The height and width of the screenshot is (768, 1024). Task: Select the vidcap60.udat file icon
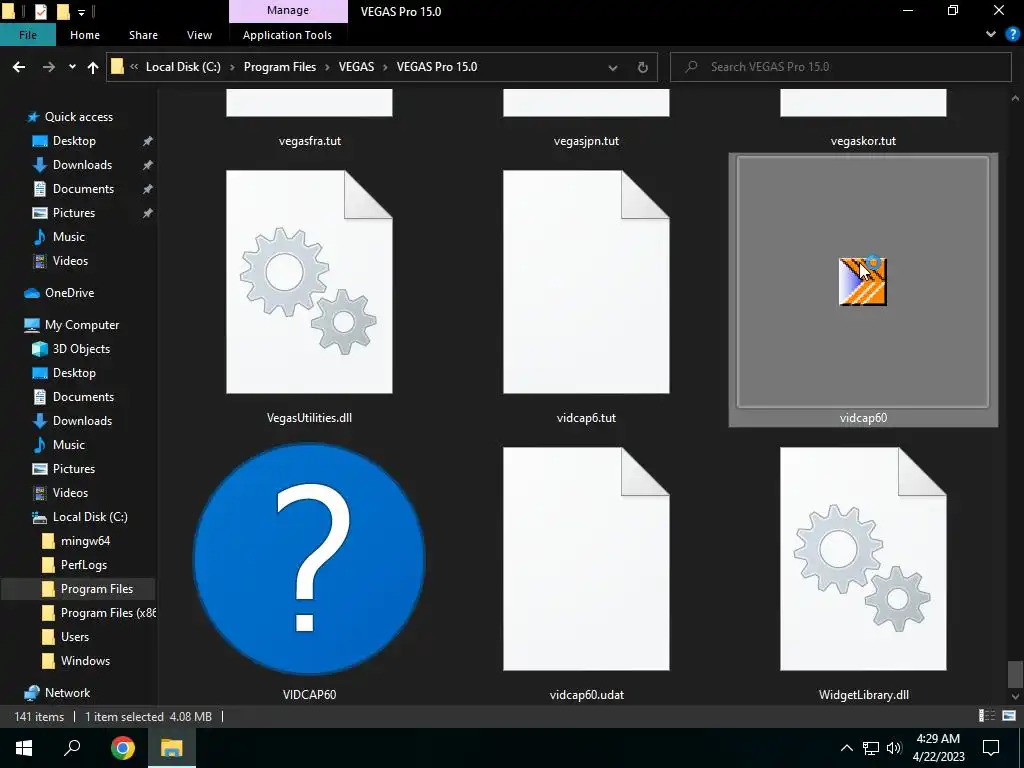tap(586, 559)
